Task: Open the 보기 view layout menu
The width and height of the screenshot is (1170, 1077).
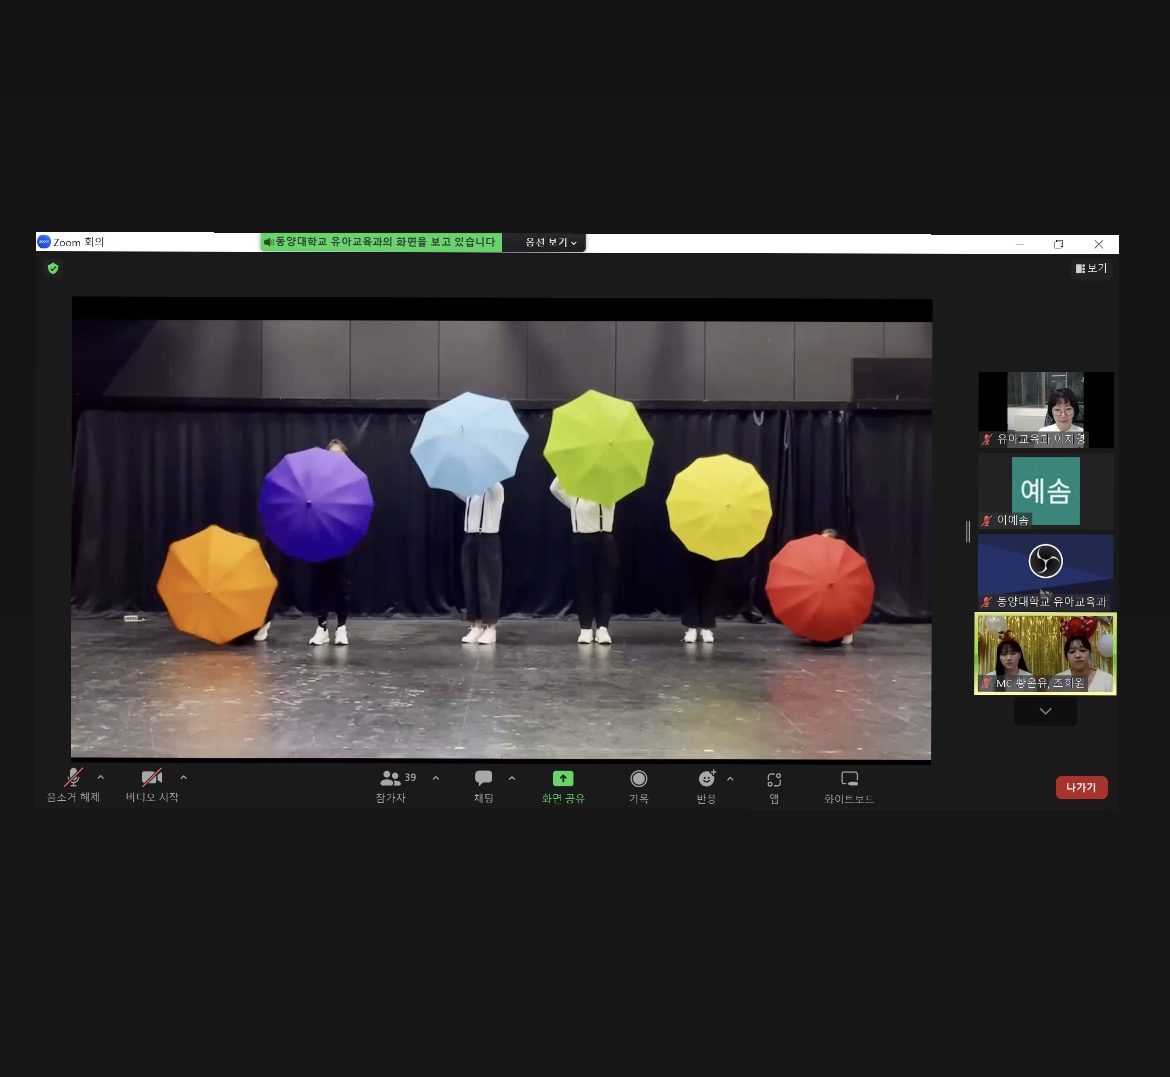Action: [1091, 268]
